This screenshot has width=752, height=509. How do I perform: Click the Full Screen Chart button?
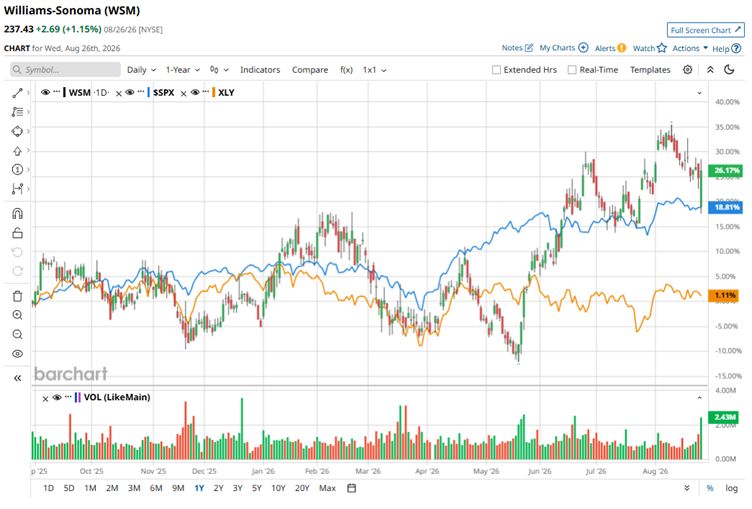pyautogui.click(x=705, y=30)
